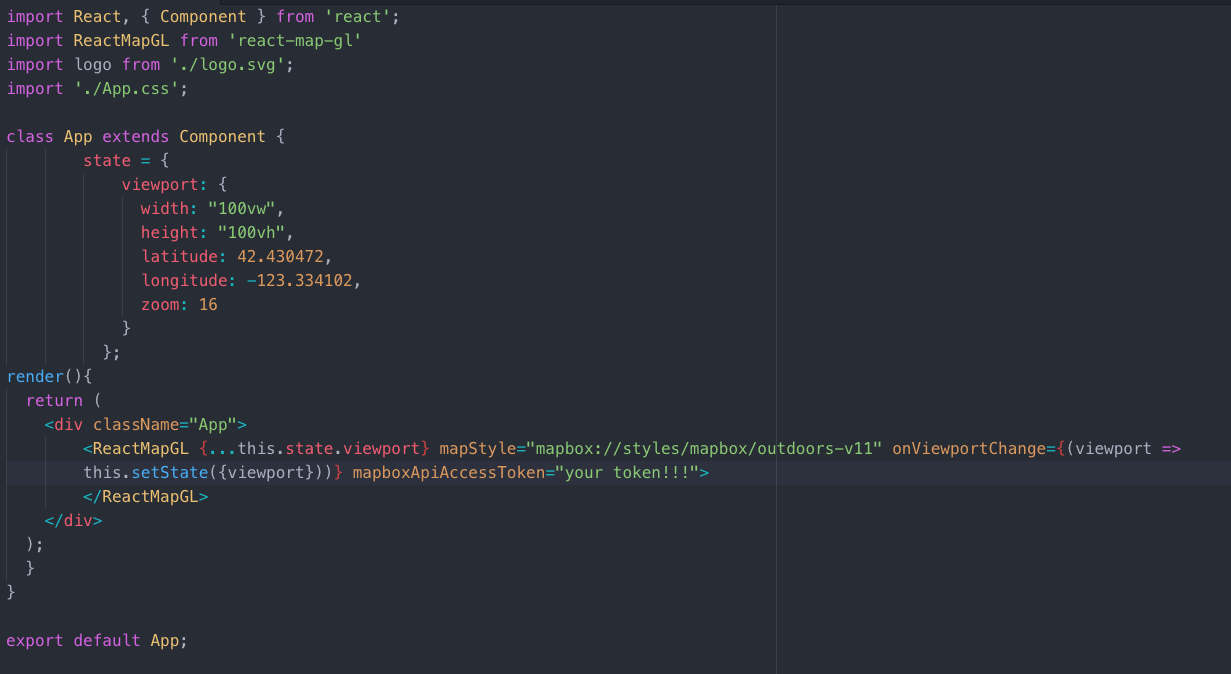
Task: Select the viewport object key
Action: [x=160, y=184]
